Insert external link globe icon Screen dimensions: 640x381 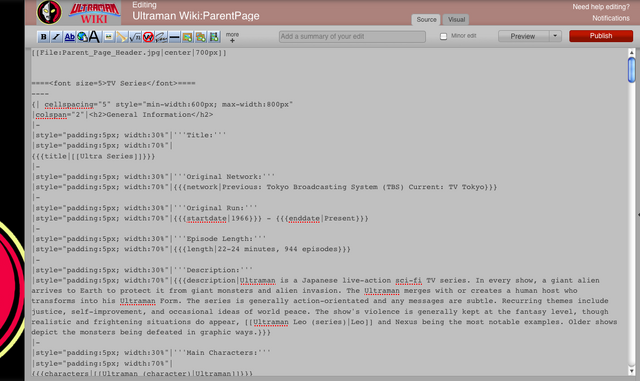82,37
